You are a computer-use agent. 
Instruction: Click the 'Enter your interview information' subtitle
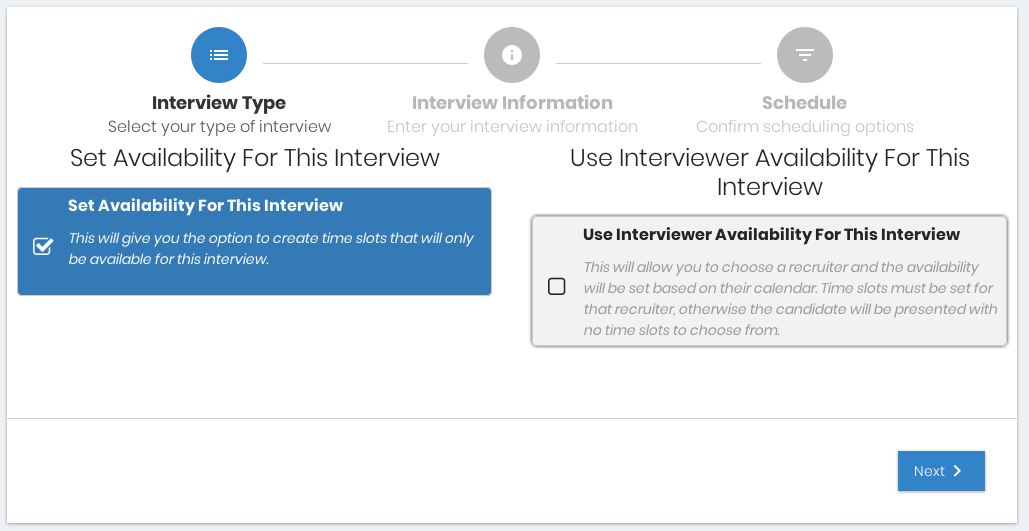click(512, 127)
